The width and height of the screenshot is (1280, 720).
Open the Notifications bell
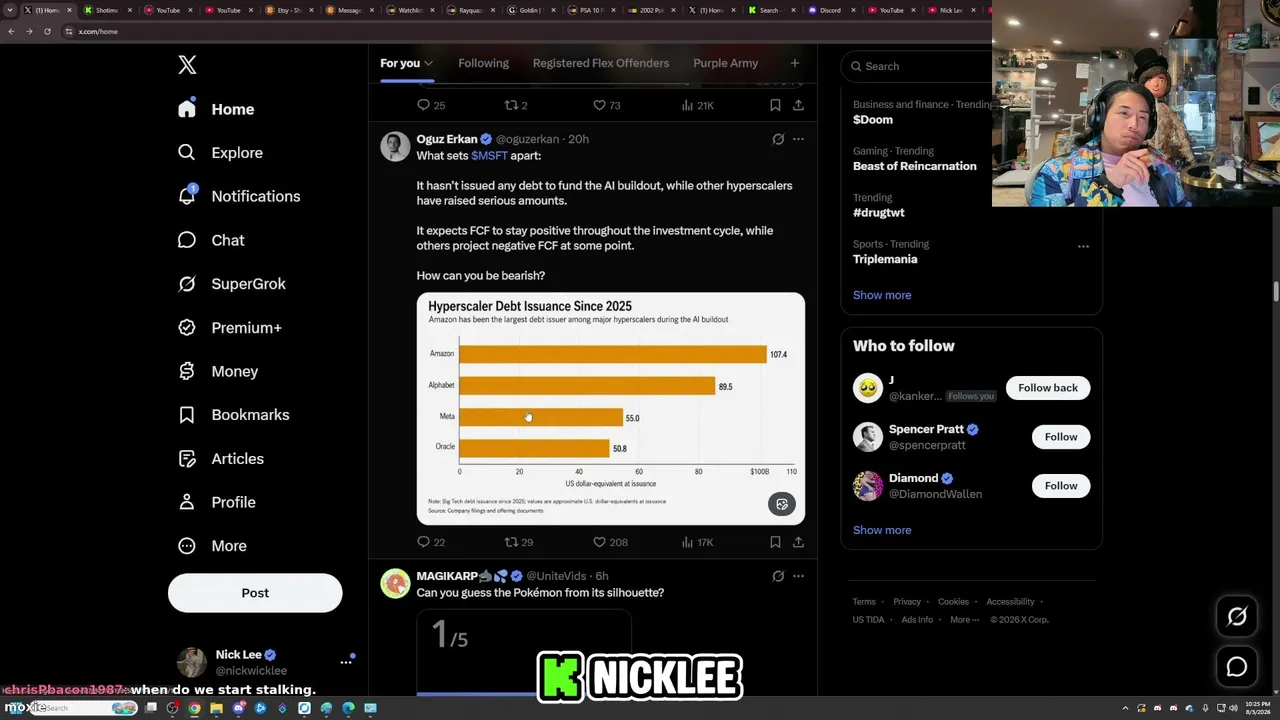click(238, 196)
